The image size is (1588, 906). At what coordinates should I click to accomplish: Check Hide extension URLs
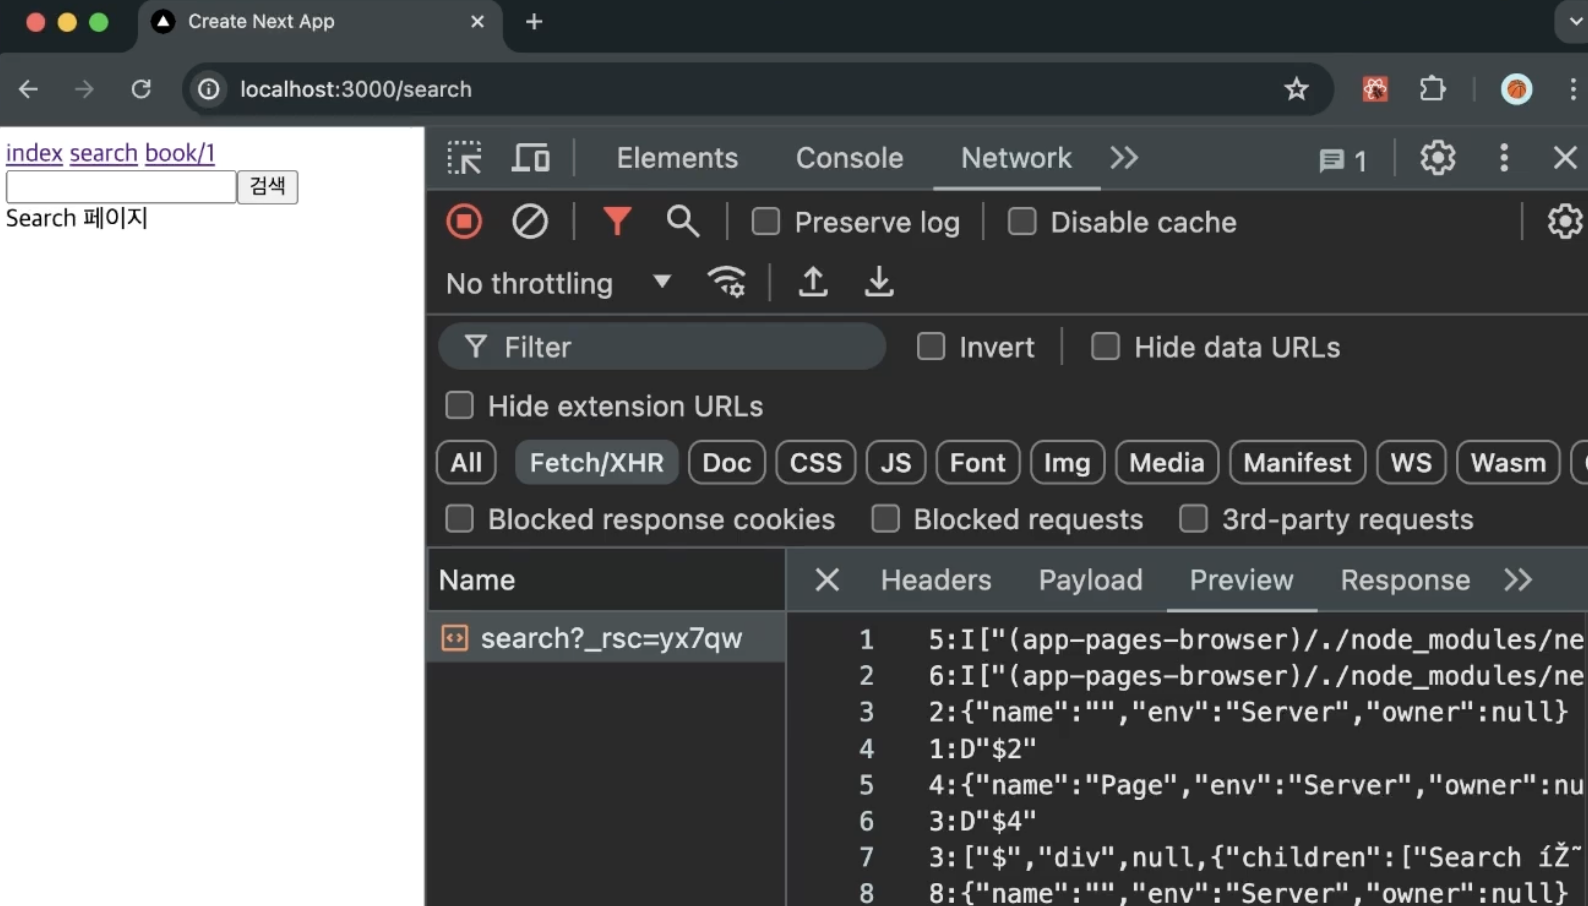point(459,405)
